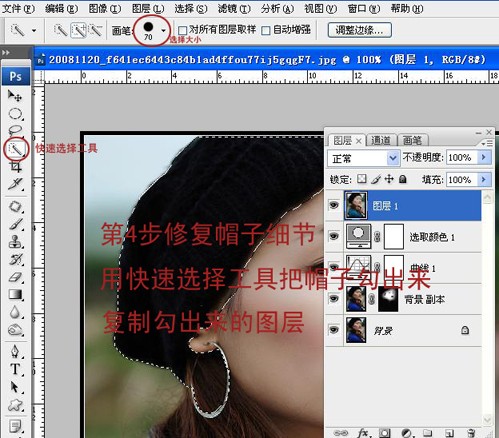Open 图像 menu
This screenshot has height=438, width=499.
(x=104, y=8)
